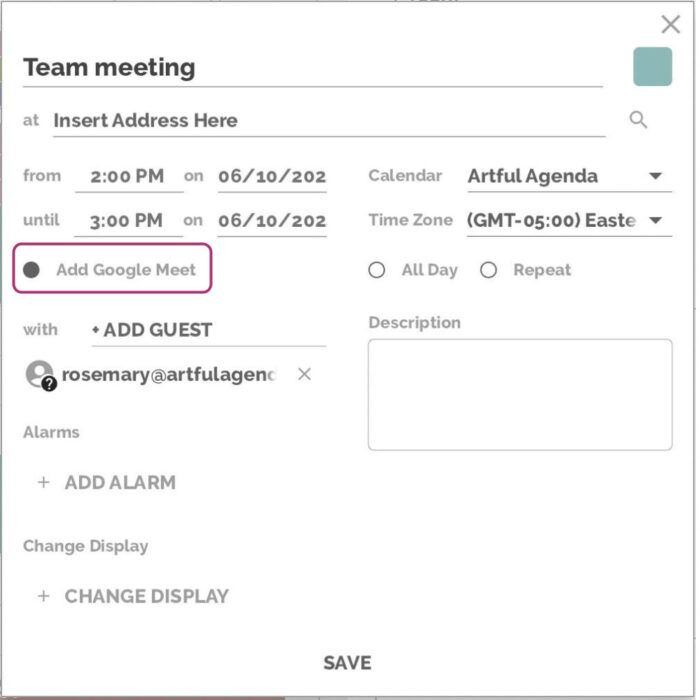Close the event dialog
Viewport: 700px width, 700px height.
point(671,25)
